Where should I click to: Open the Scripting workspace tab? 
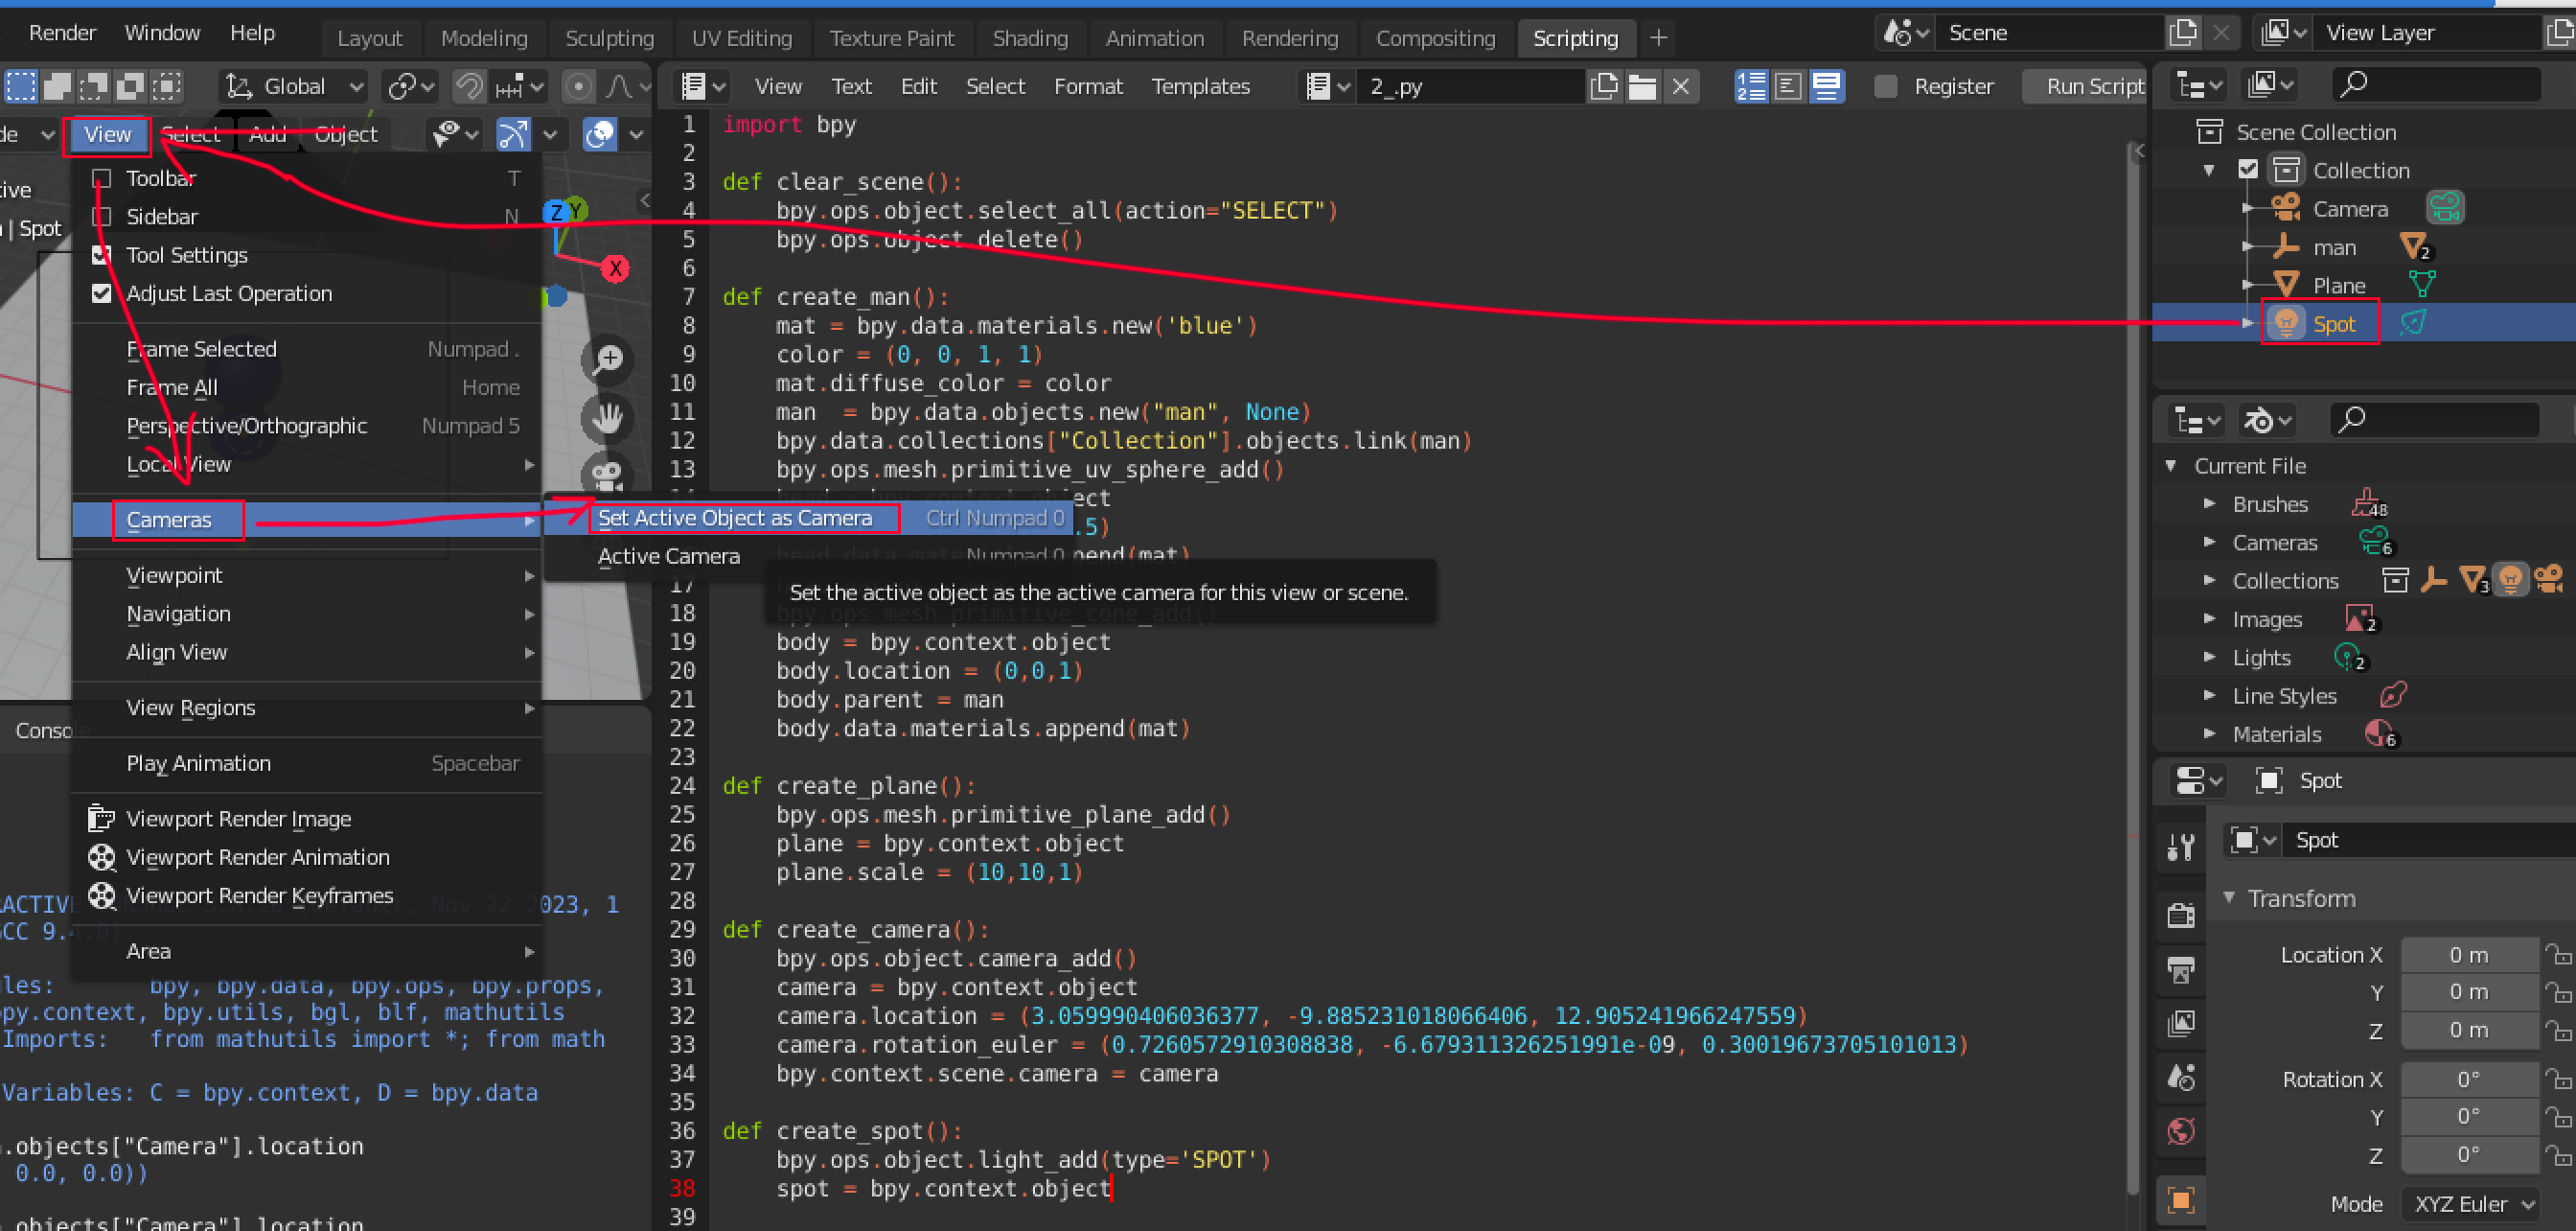[x=1575, y=38]
